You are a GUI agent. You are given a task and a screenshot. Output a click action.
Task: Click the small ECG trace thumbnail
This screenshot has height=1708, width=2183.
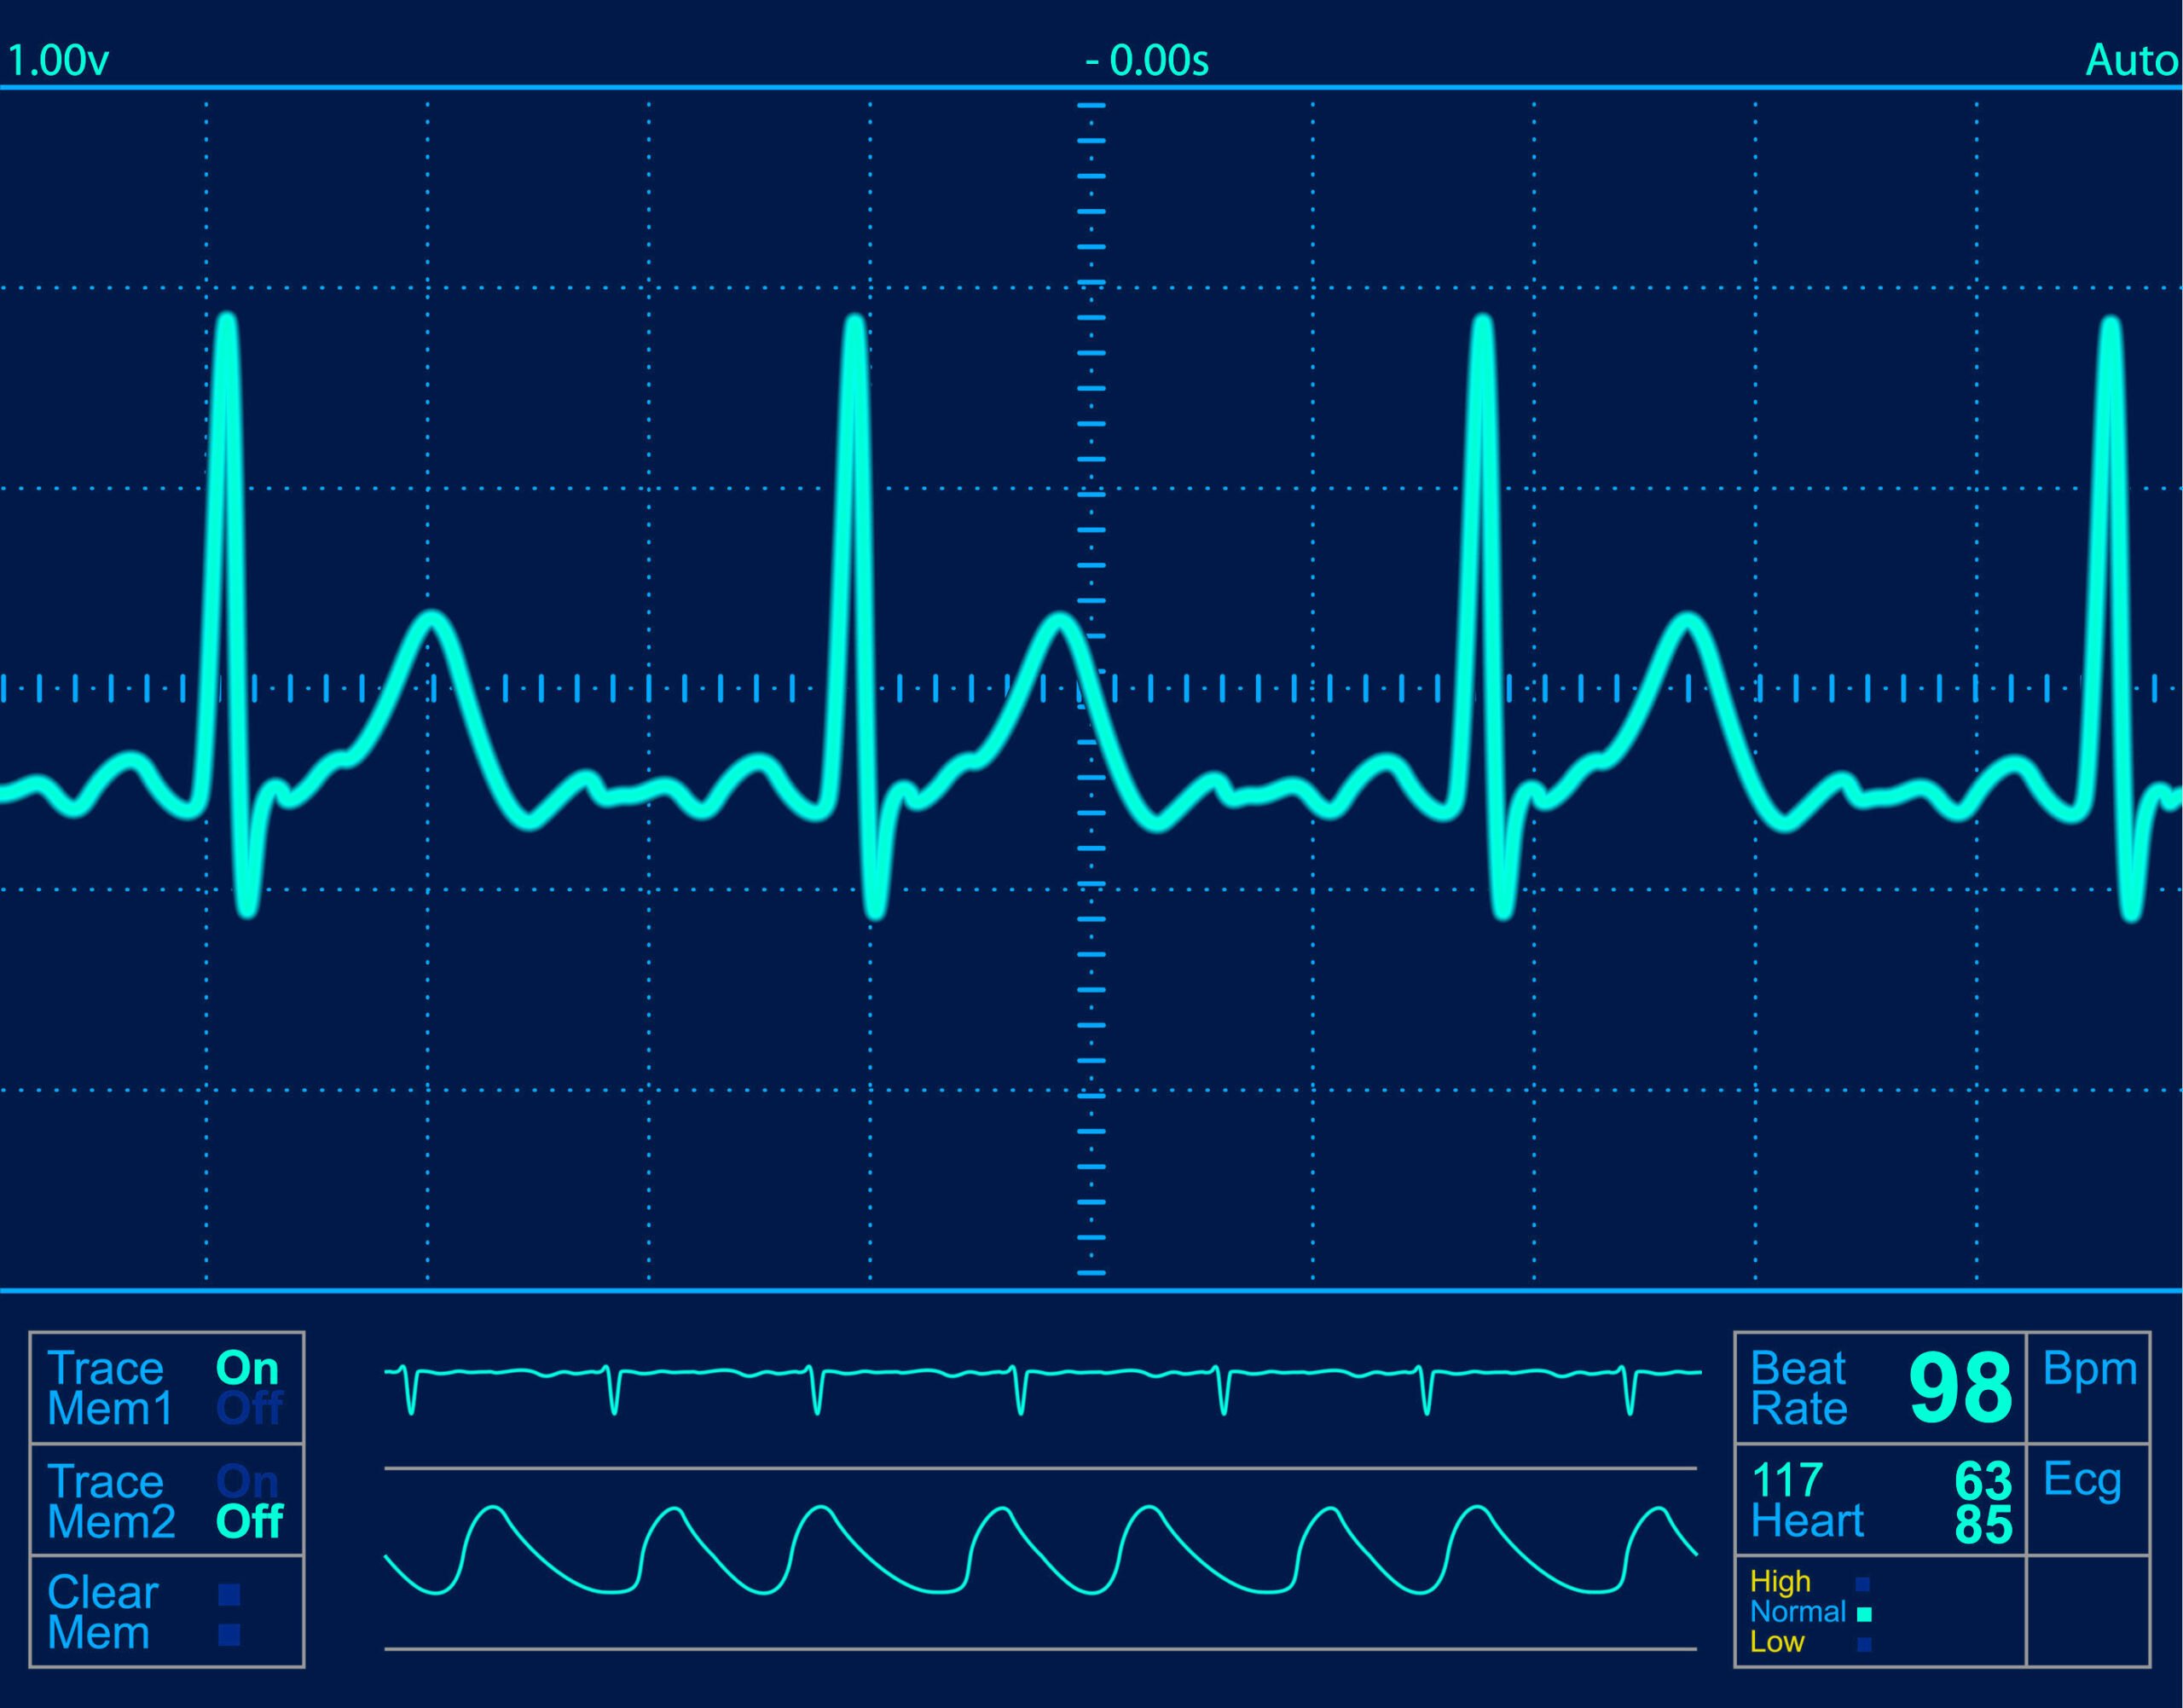click(1040, 1388)
